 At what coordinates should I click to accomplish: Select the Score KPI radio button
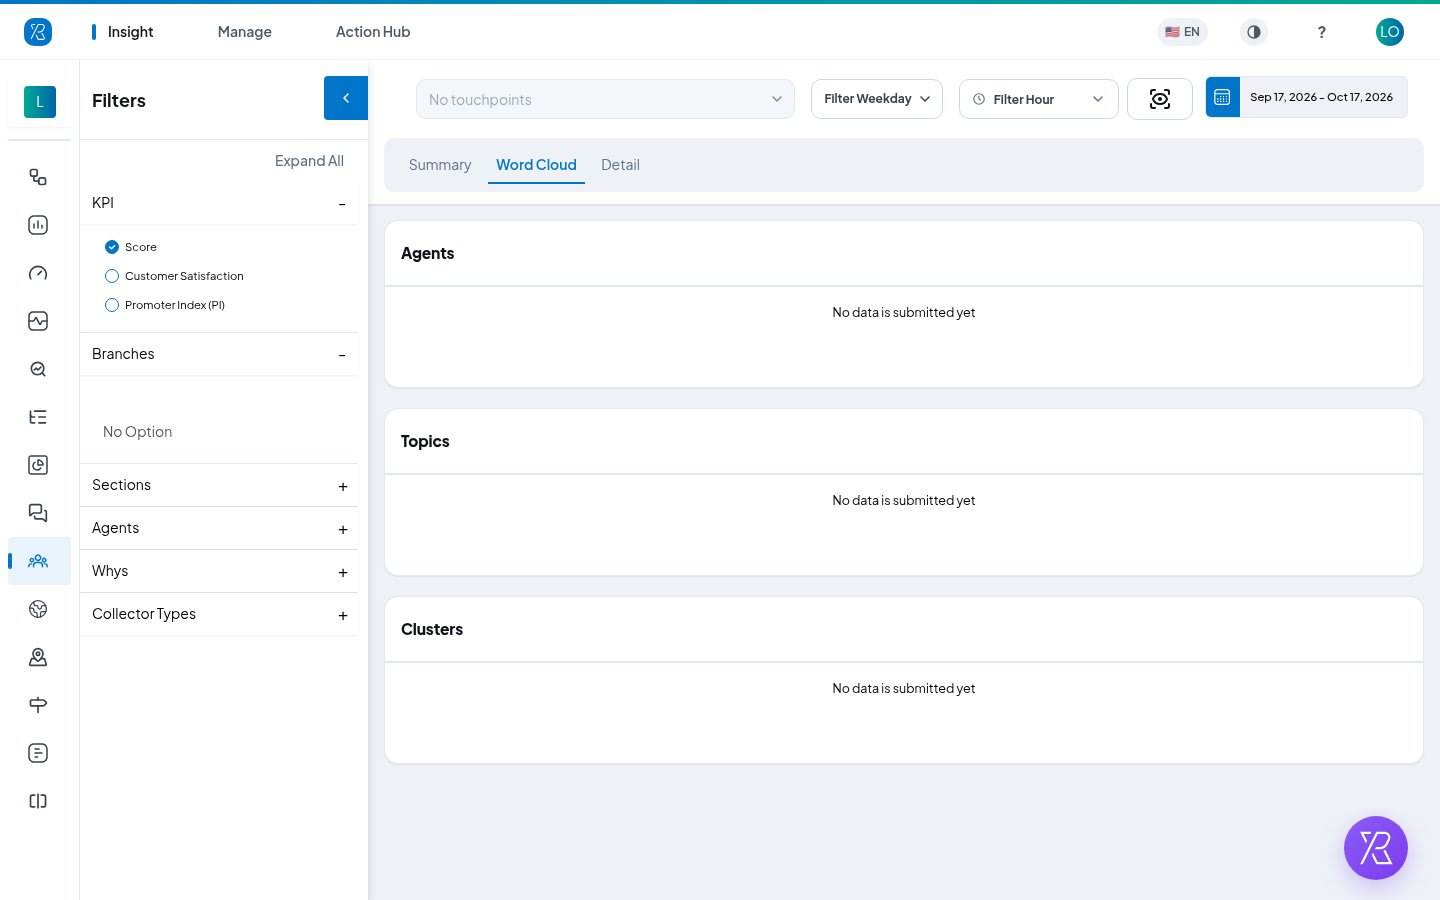(x=112, y=247)
